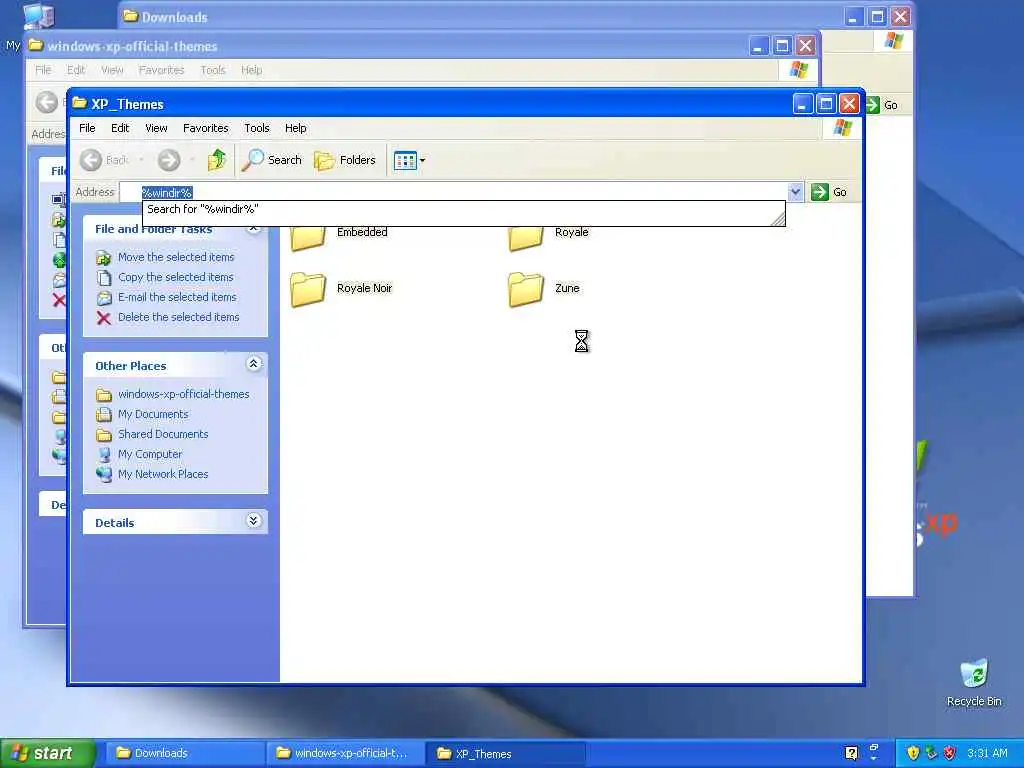This screenshot has width=1024, height=768.
Task: Open Favorites menu in windows-xp-official-themes window
Action: [x=161, y=70]
